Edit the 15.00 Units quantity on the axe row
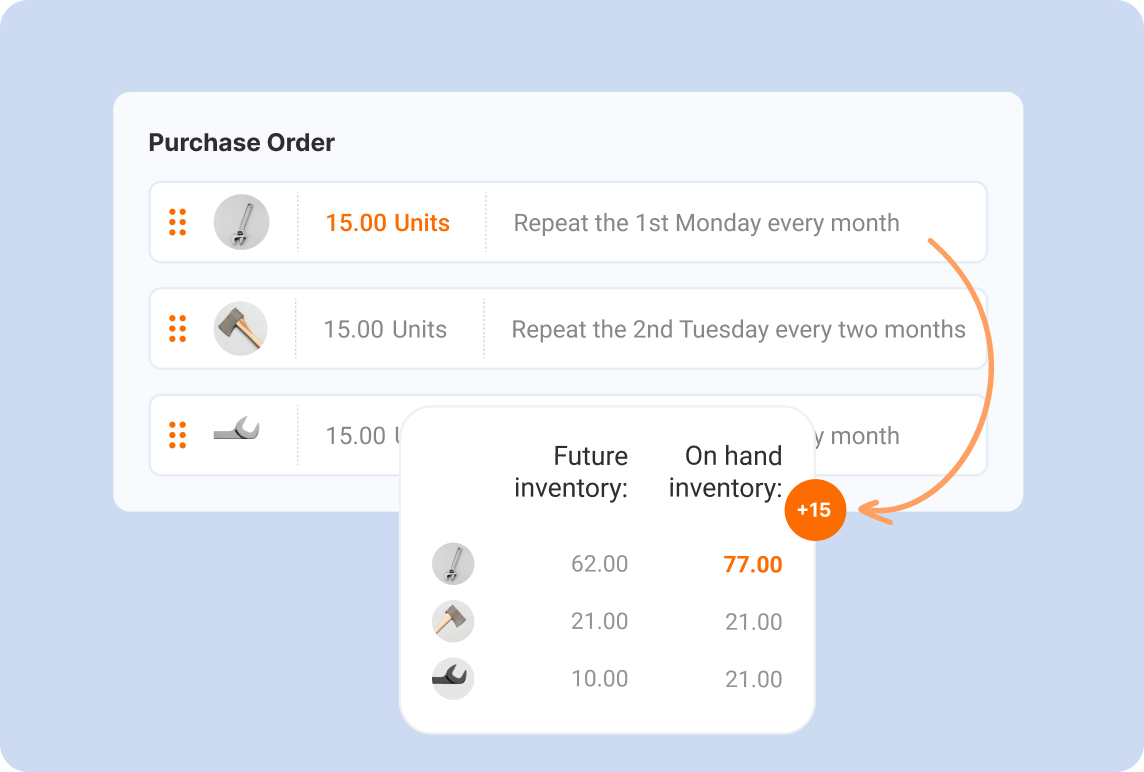This screenshot has width=1144, height=772. (385, 329)
